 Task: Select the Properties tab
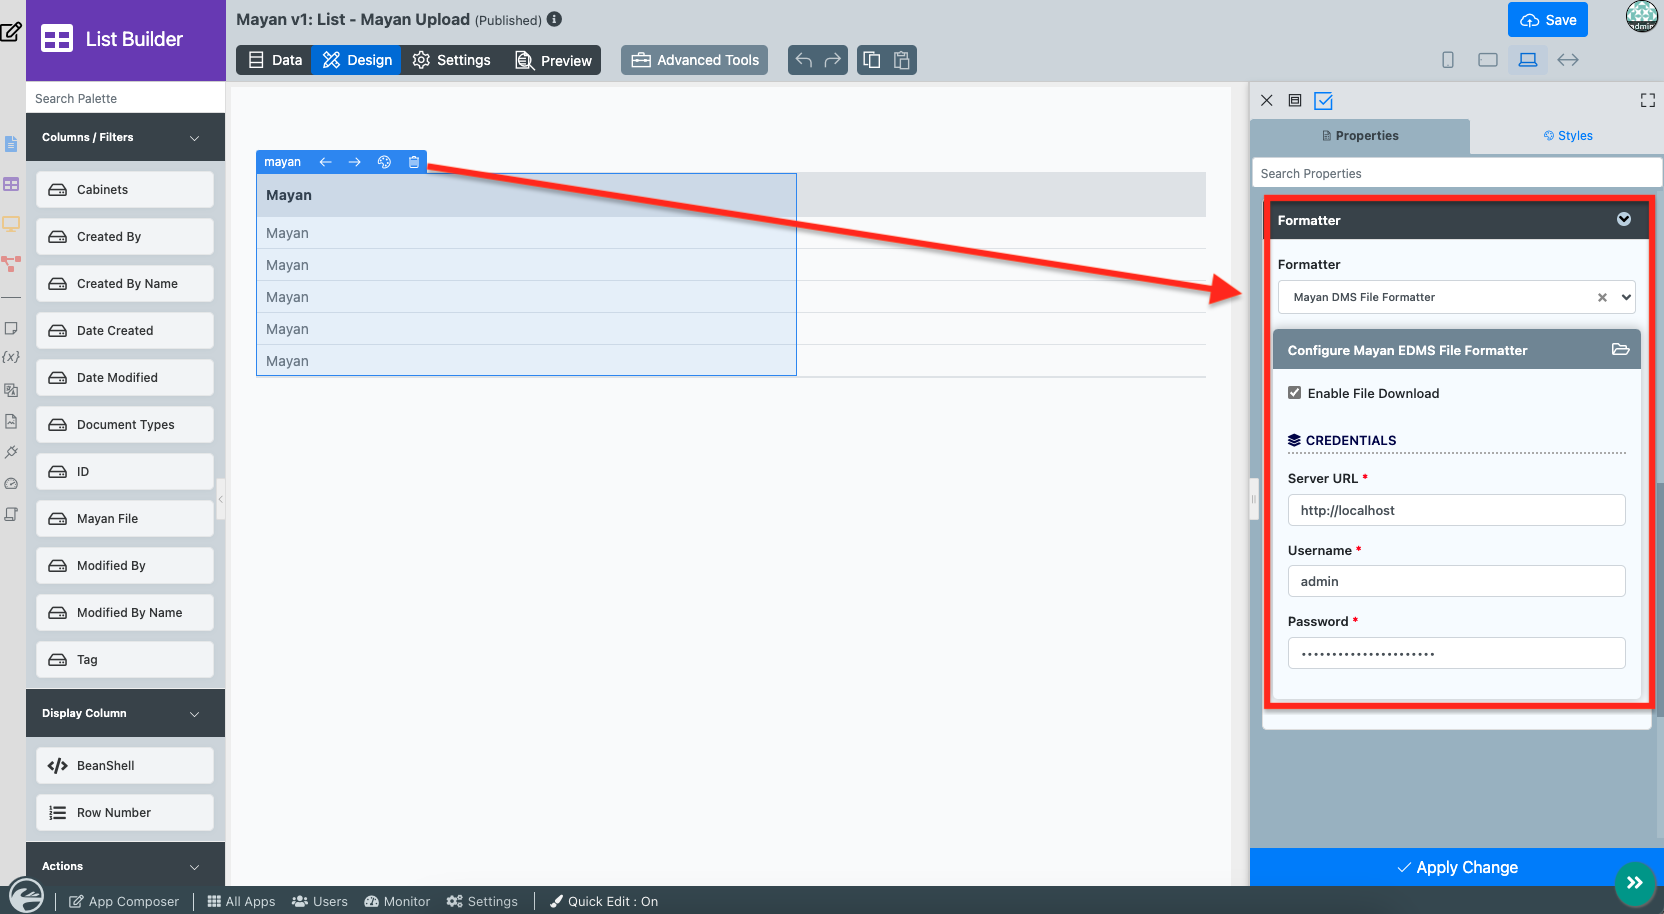[1360, 136]
